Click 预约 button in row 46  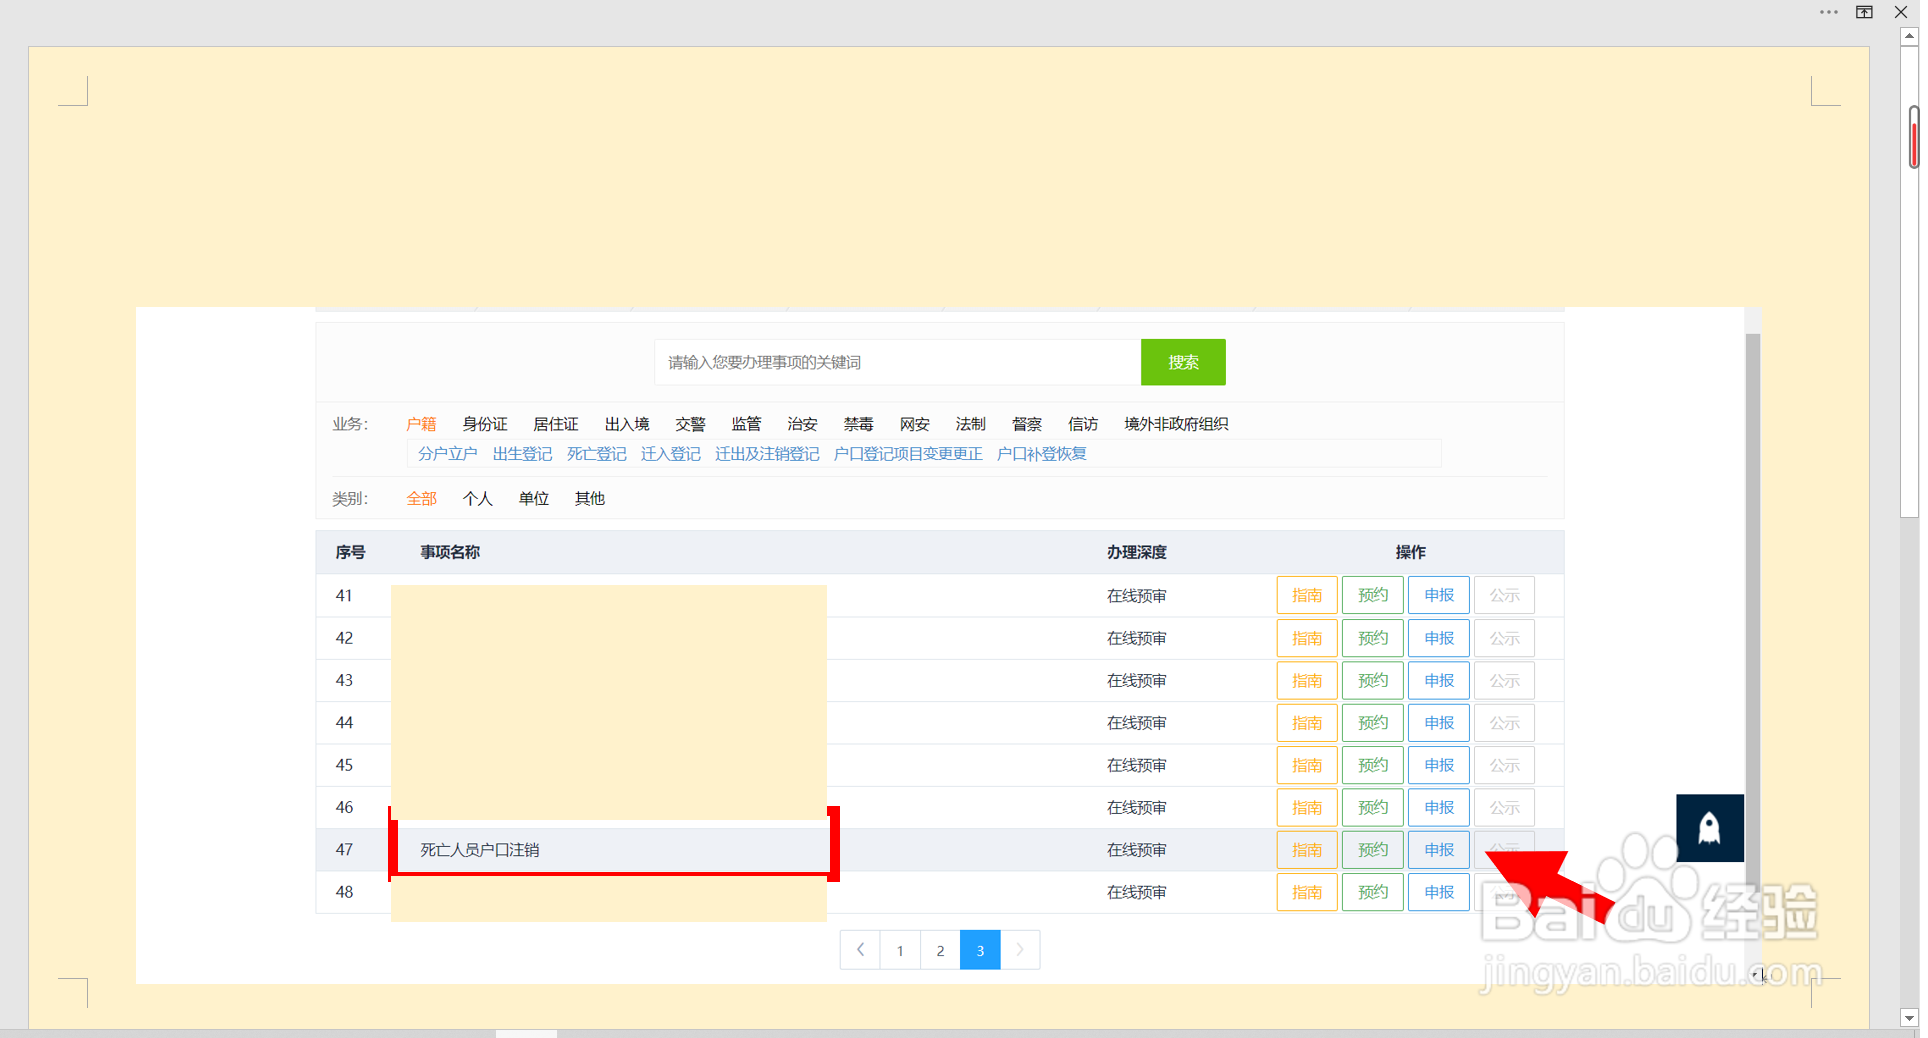pyautogui.click(x=1373, y=808)
